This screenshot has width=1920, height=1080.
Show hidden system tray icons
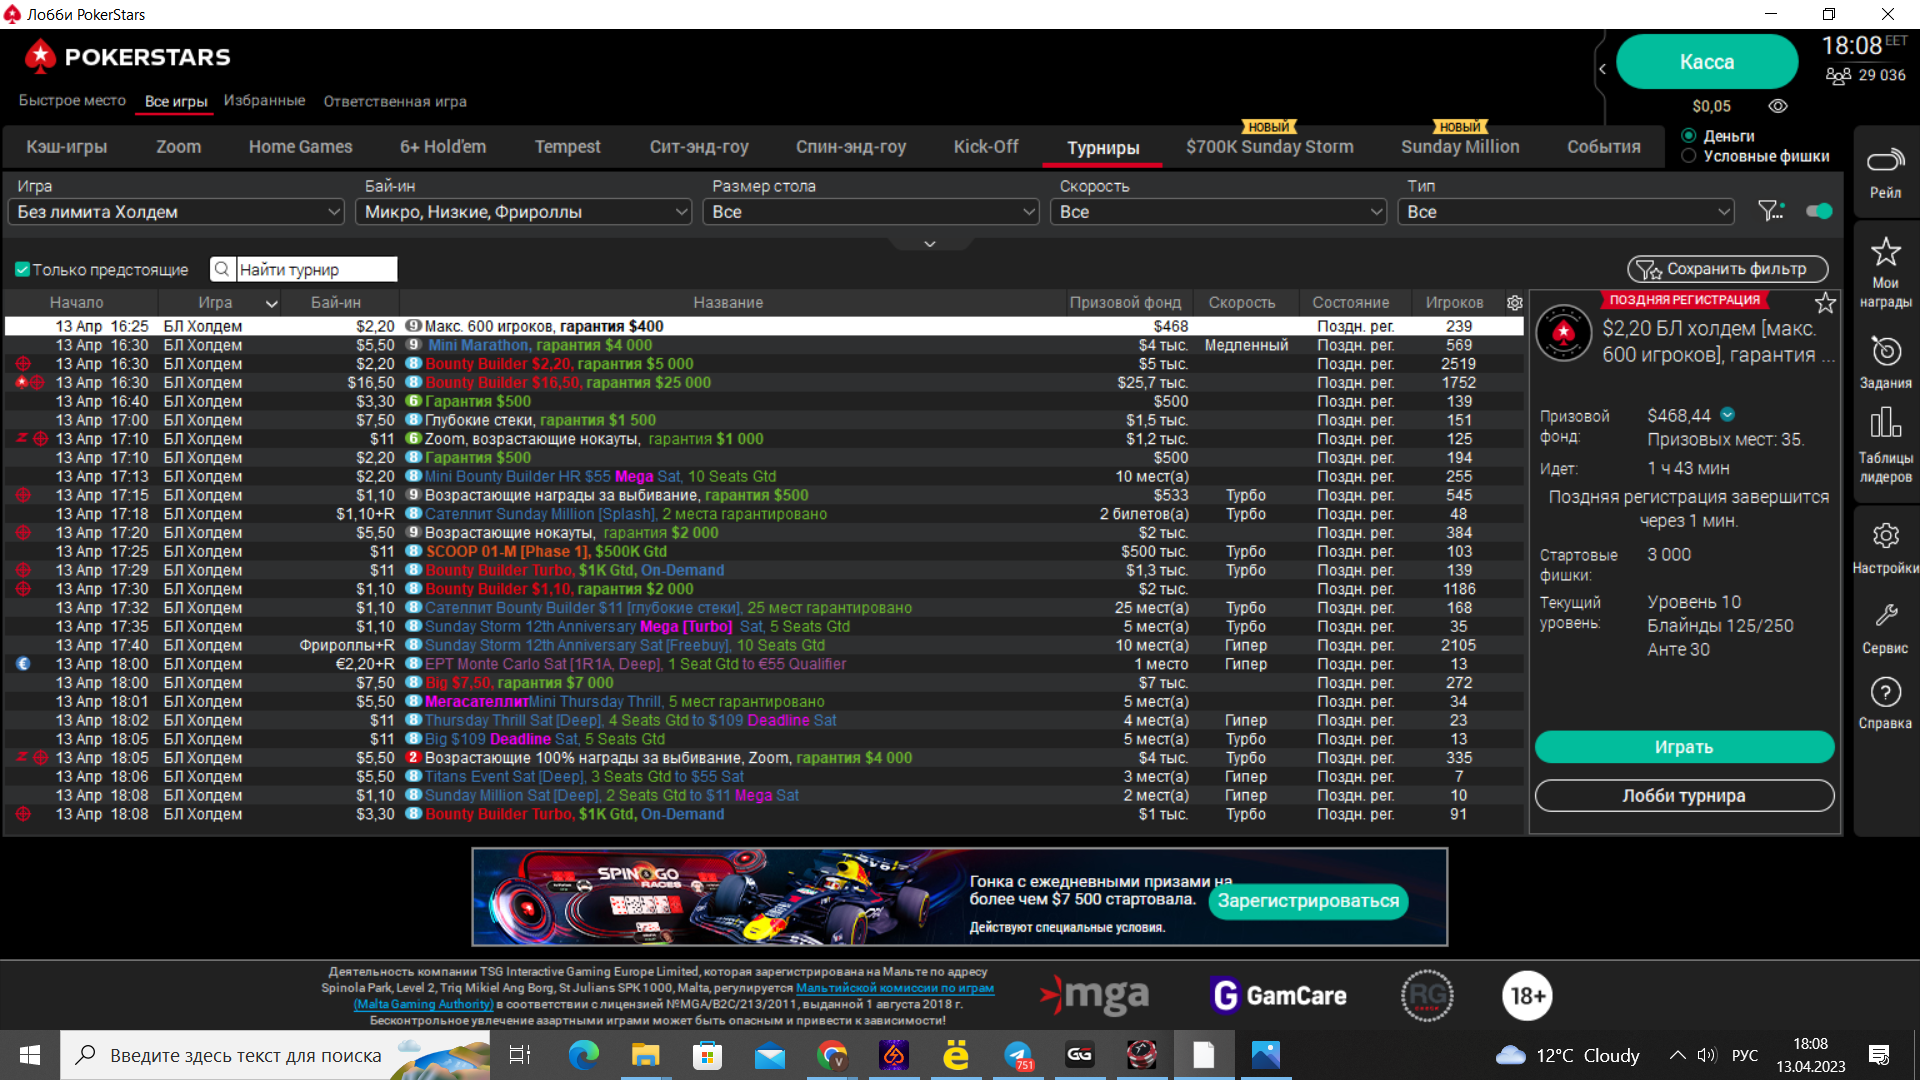[x=1678, y=1055]
